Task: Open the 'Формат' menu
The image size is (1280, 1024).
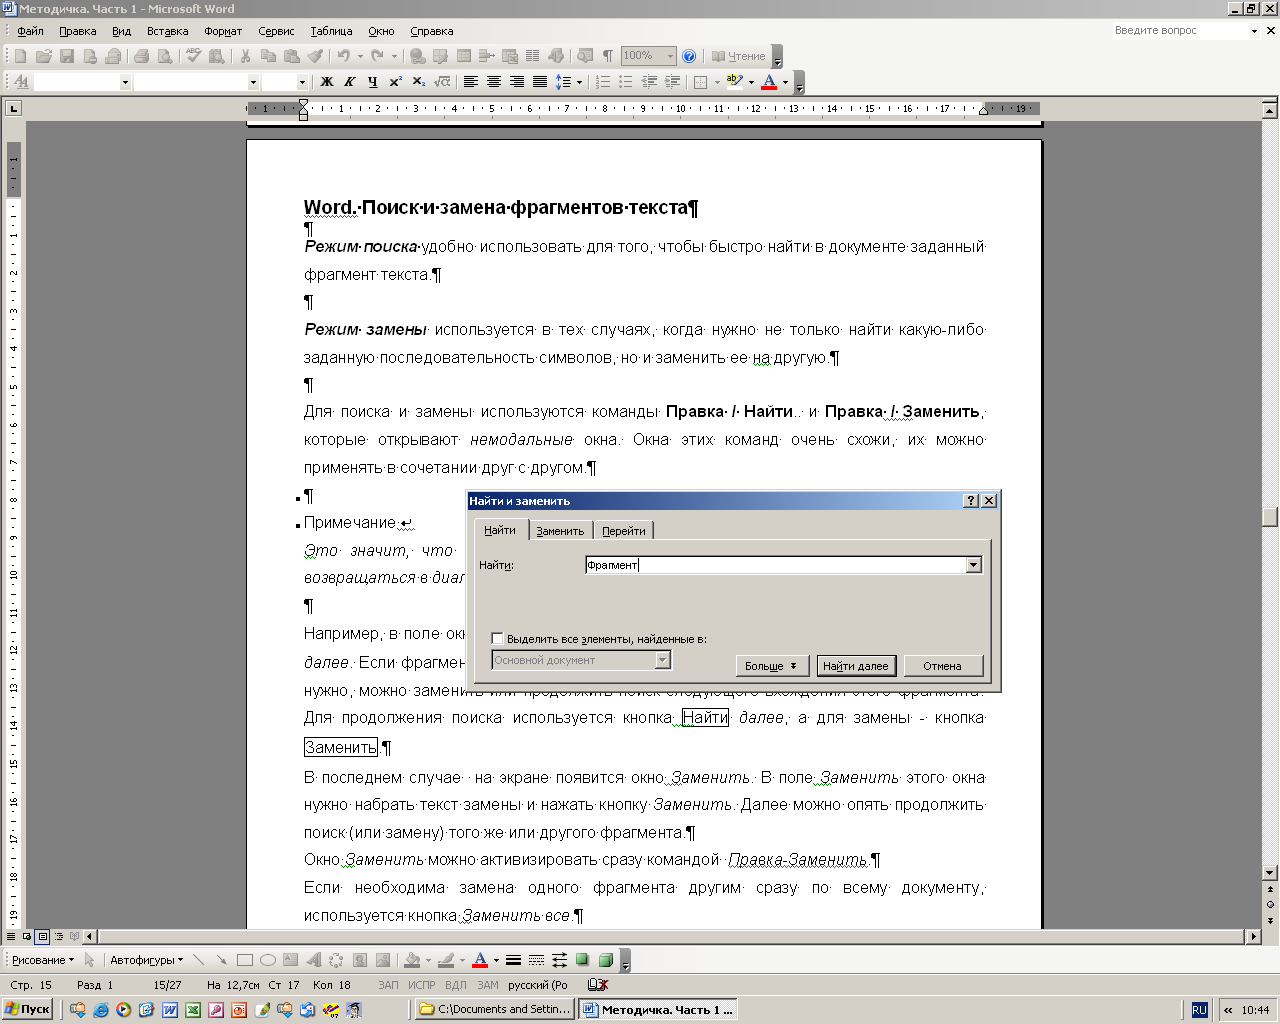Action: pyautogui.click(x=223, y=31)
